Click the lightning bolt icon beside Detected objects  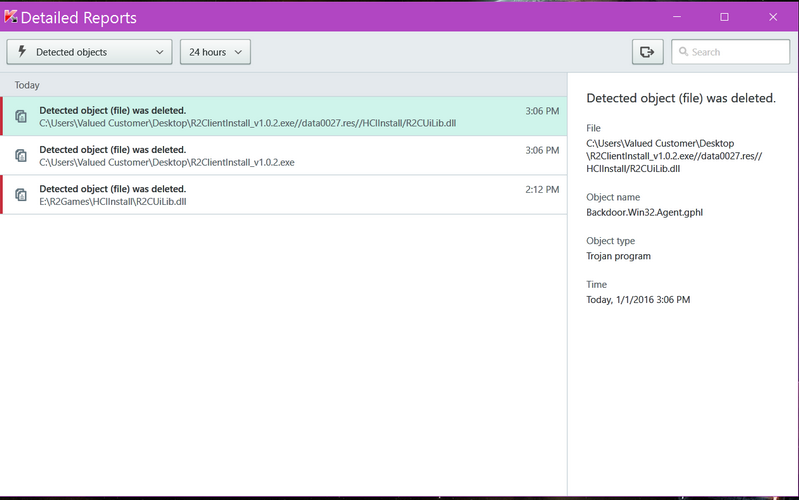23,52
